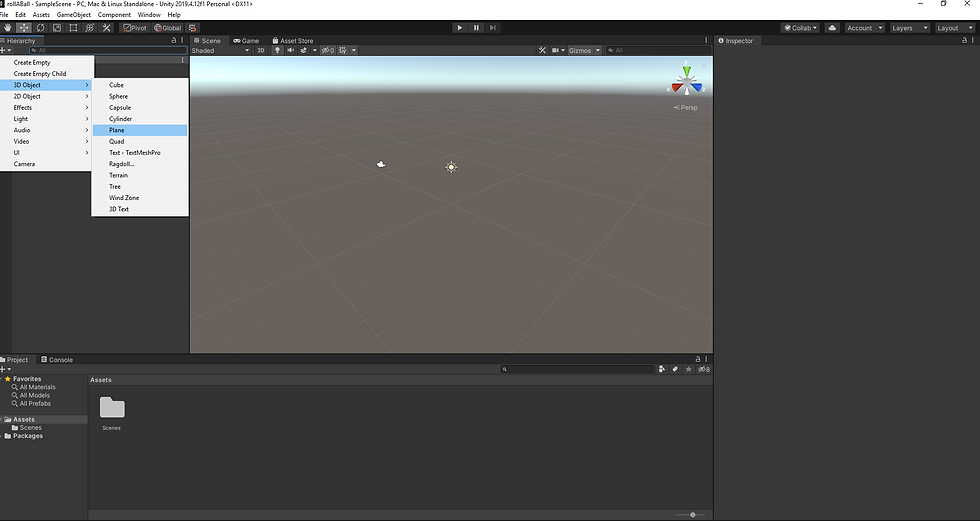Expand the Effects submenu
The width and height of the screenshot is (980, 521).
47,107
